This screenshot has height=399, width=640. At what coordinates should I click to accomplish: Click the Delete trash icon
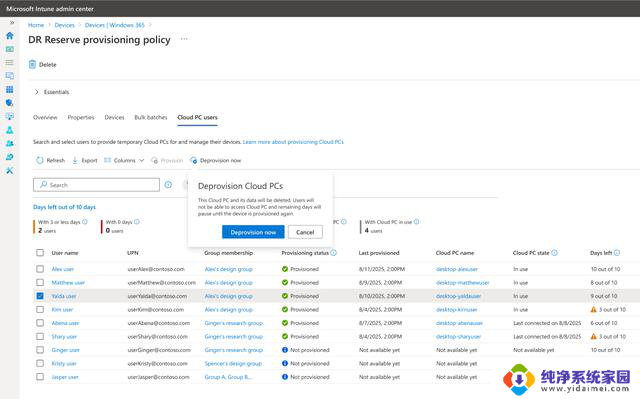pyautogui.click(x=32, y=64)
